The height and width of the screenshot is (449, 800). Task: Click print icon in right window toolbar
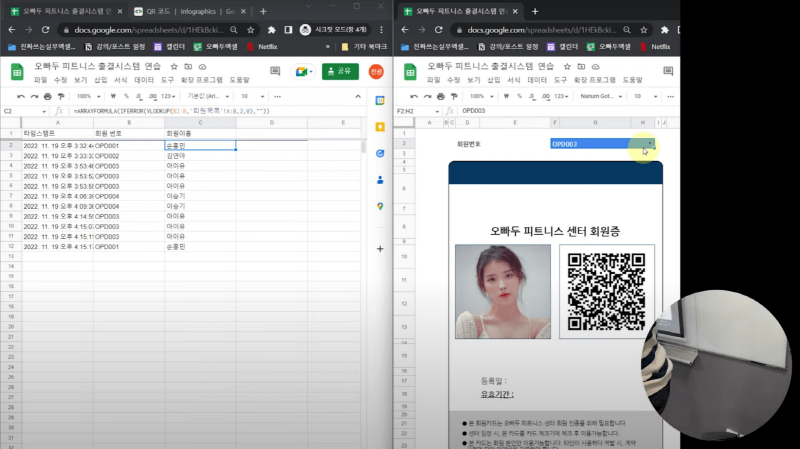click(440, 96)
